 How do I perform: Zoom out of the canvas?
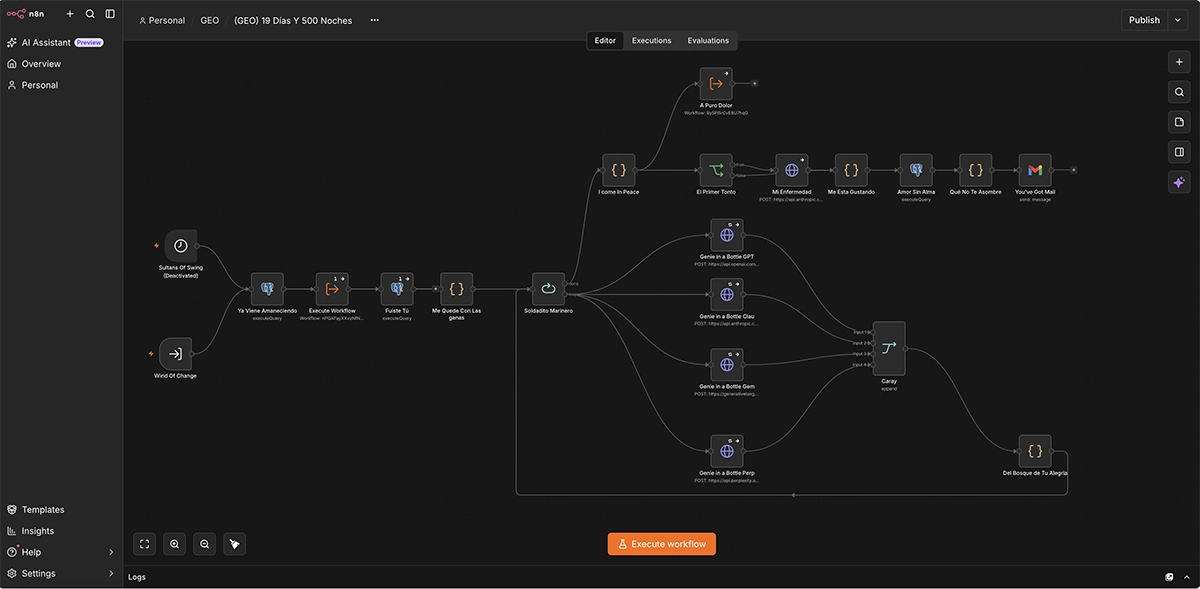pyautogui.click(x=204, y=544)
